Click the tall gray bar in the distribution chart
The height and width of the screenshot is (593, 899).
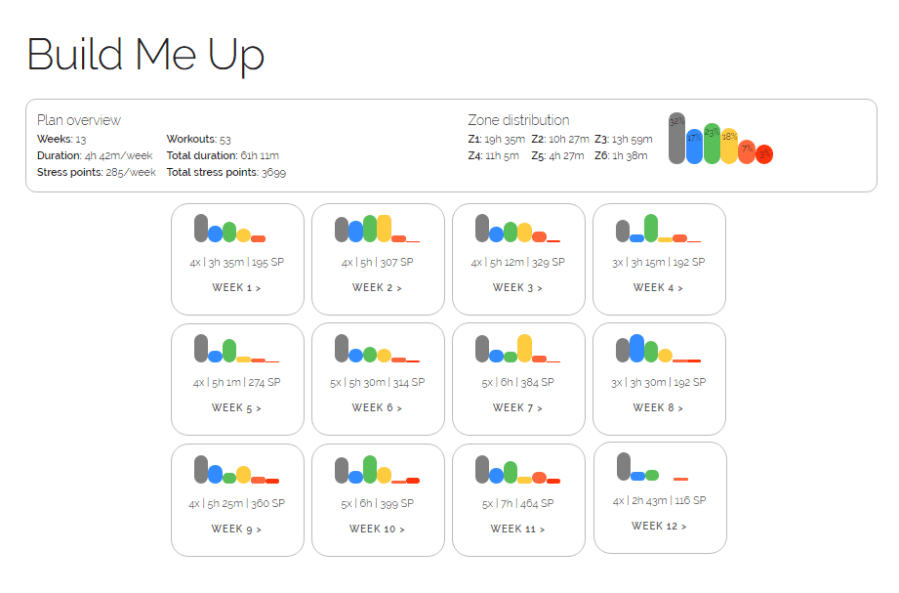click(677, 138)
